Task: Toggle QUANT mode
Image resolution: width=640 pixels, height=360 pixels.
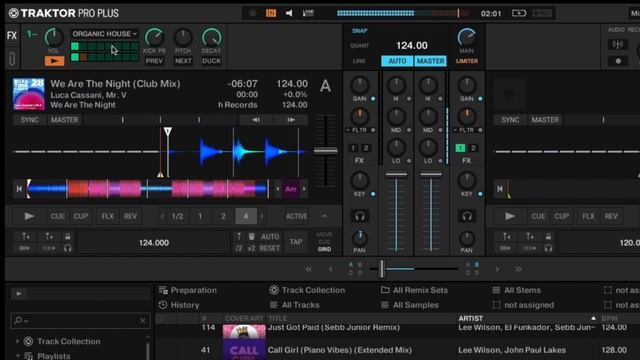Action: coord(360,46)
